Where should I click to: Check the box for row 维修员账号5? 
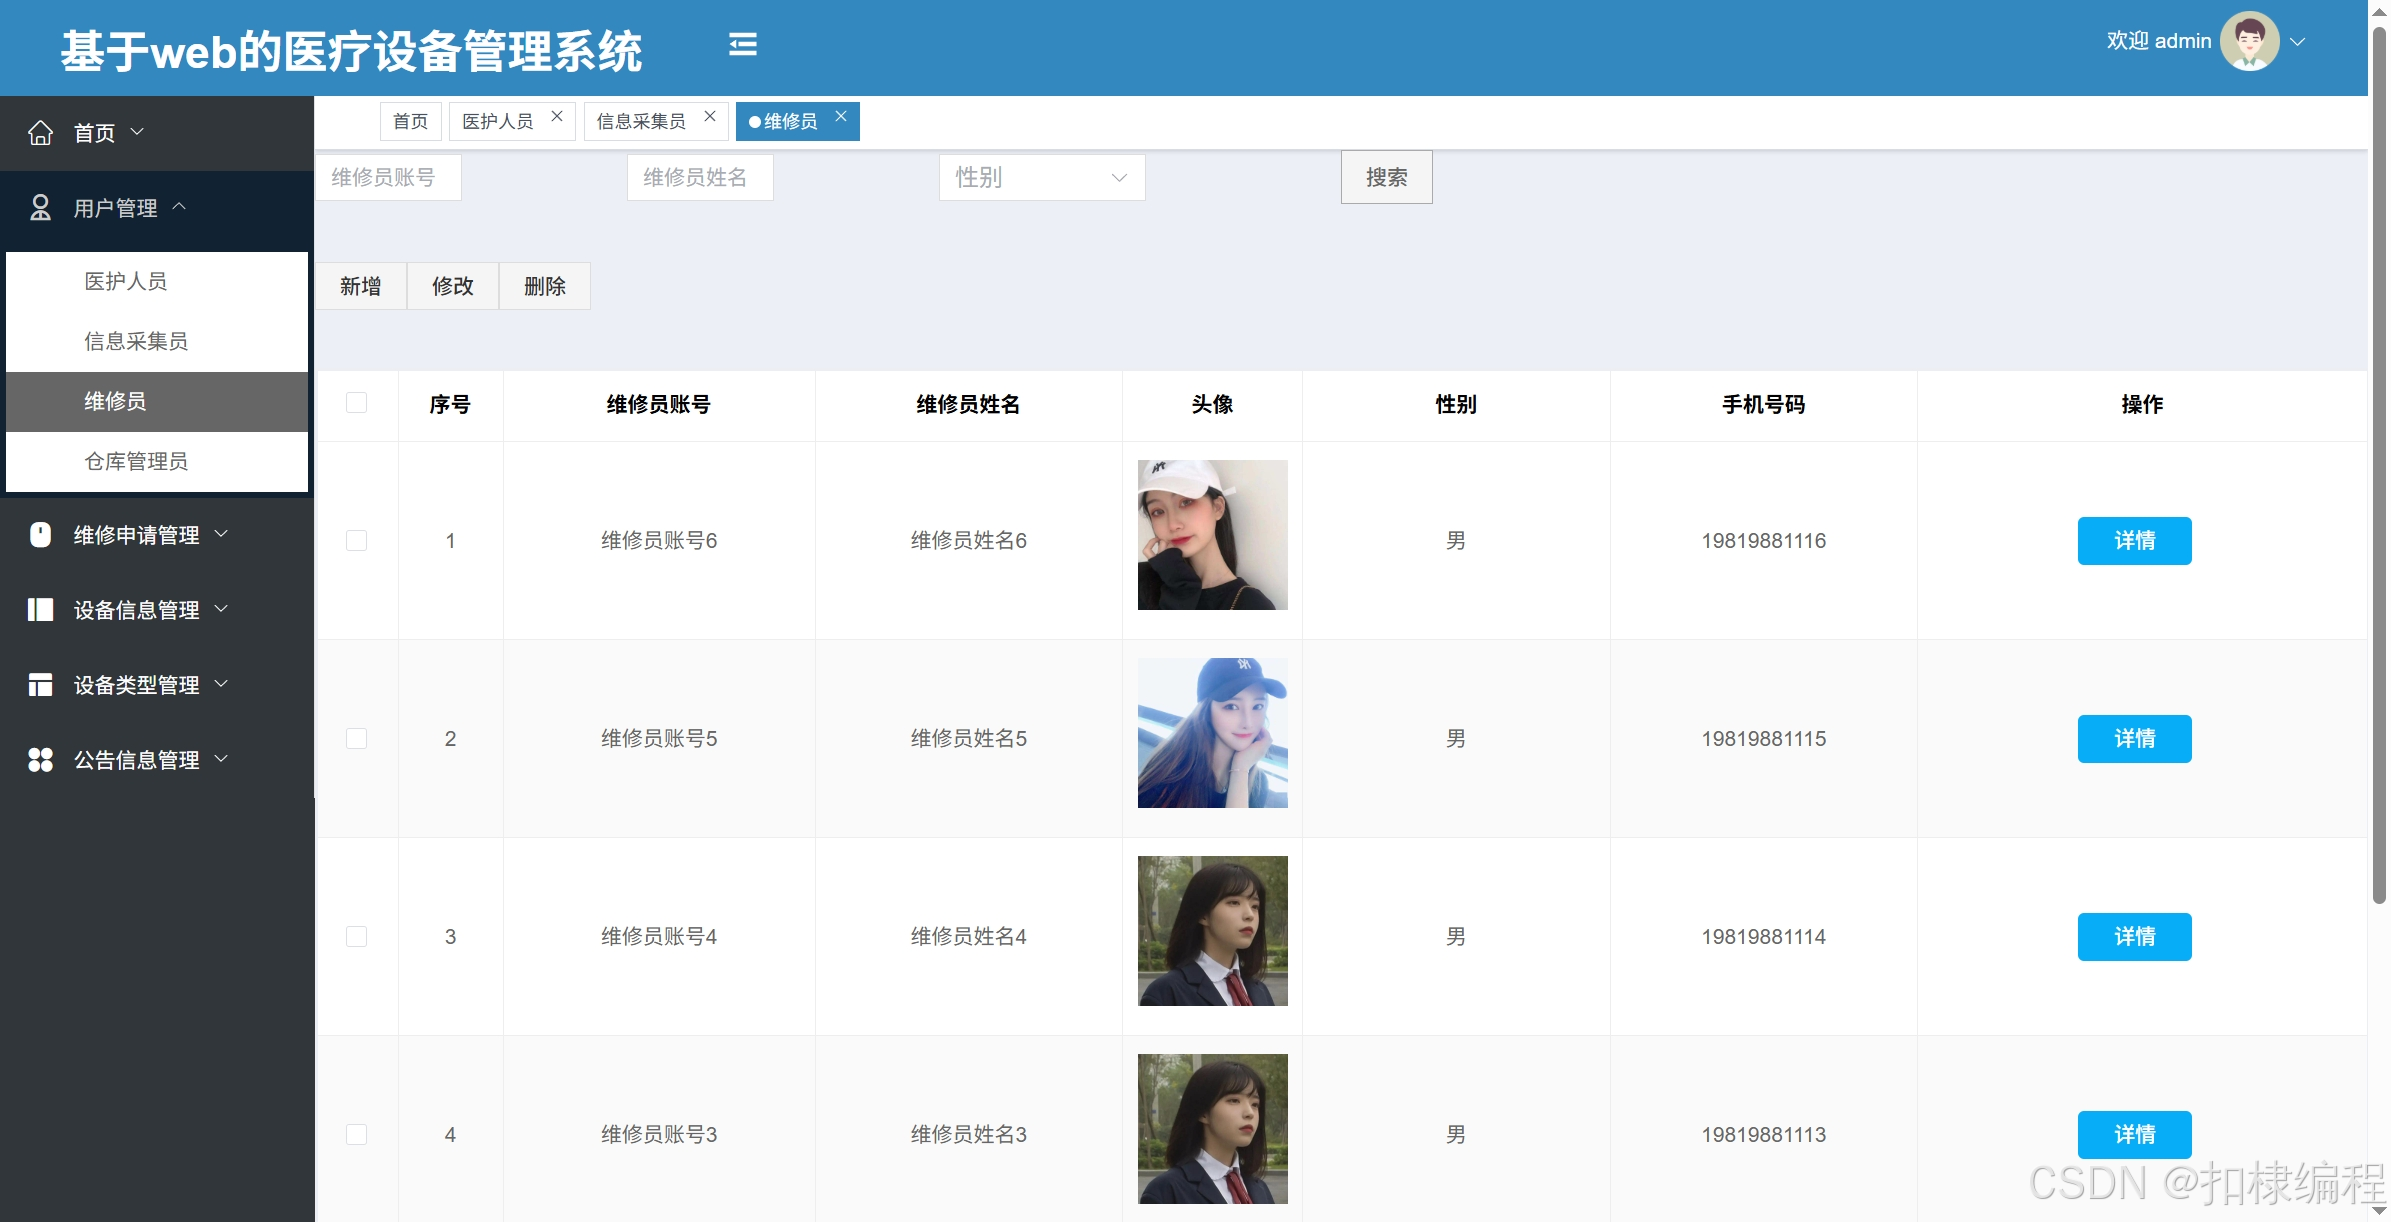coord(356,739)
